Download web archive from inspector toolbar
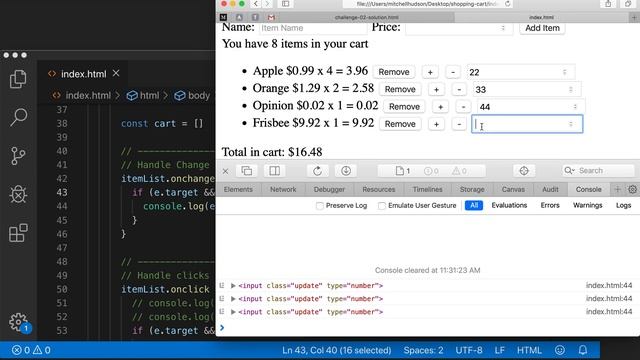Viewport: 640px width, 360px height. pyautogui.click(x=346, y=171)
